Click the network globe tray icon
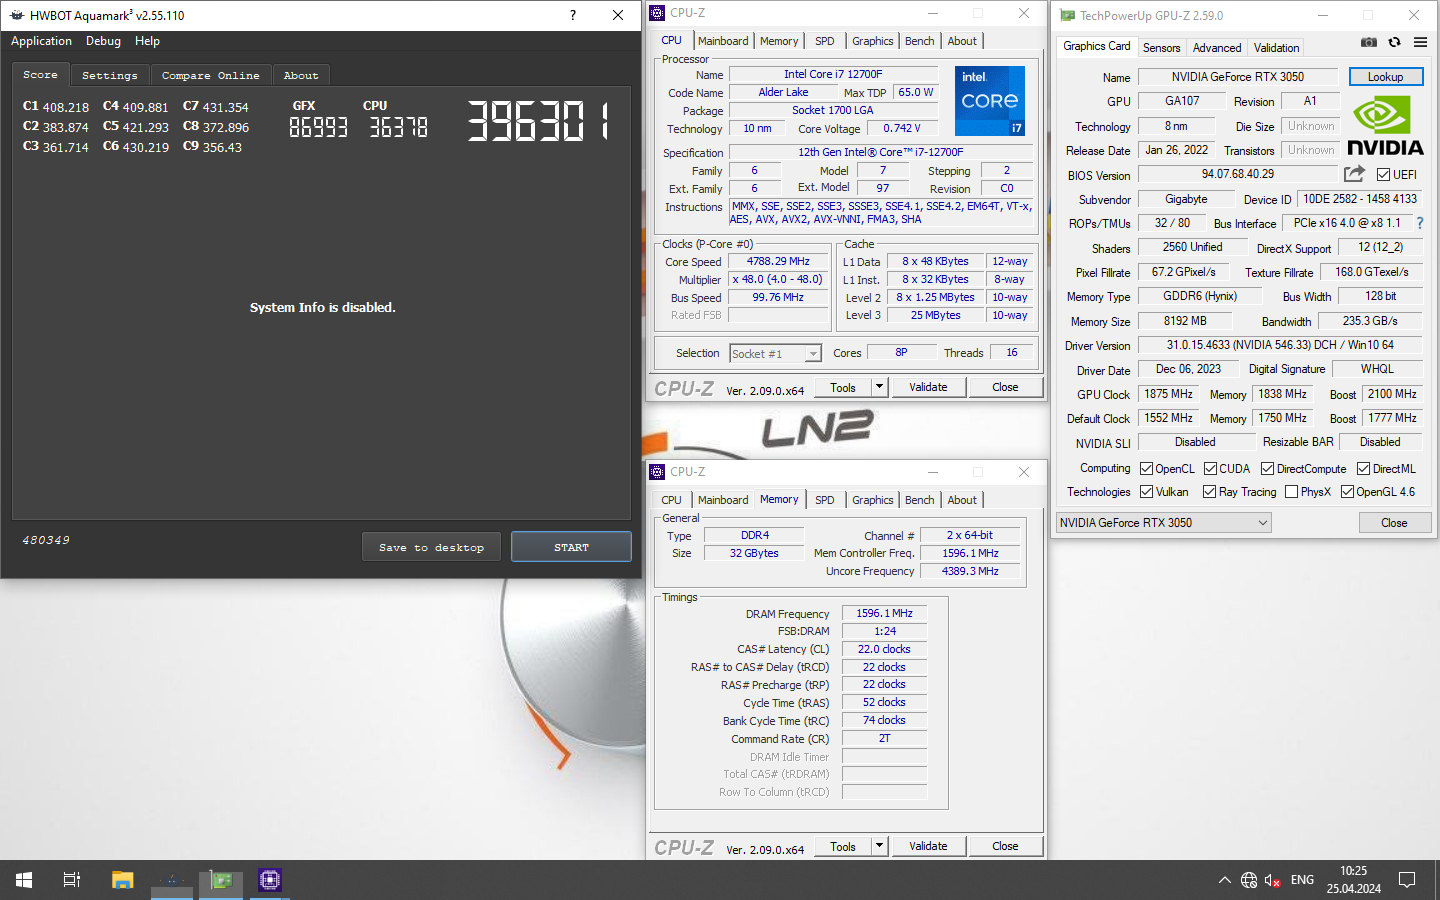Image resolution: width=1440 pixels, height=900 pixels. (1249, 880)
